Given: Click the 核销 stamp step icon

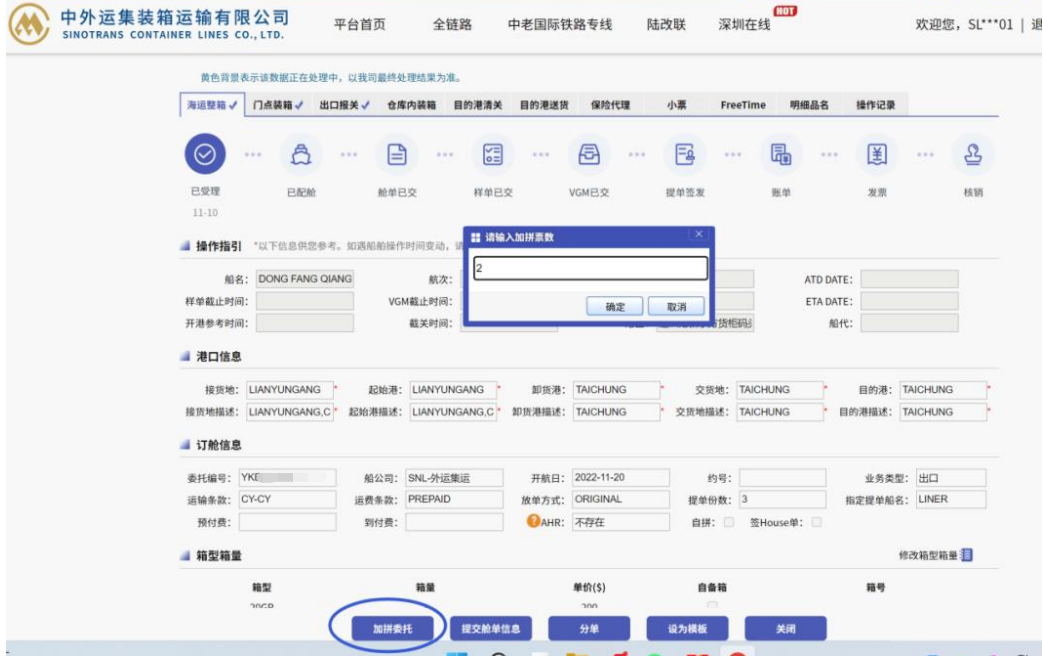Looking at the screenshot, I should 973,154.
